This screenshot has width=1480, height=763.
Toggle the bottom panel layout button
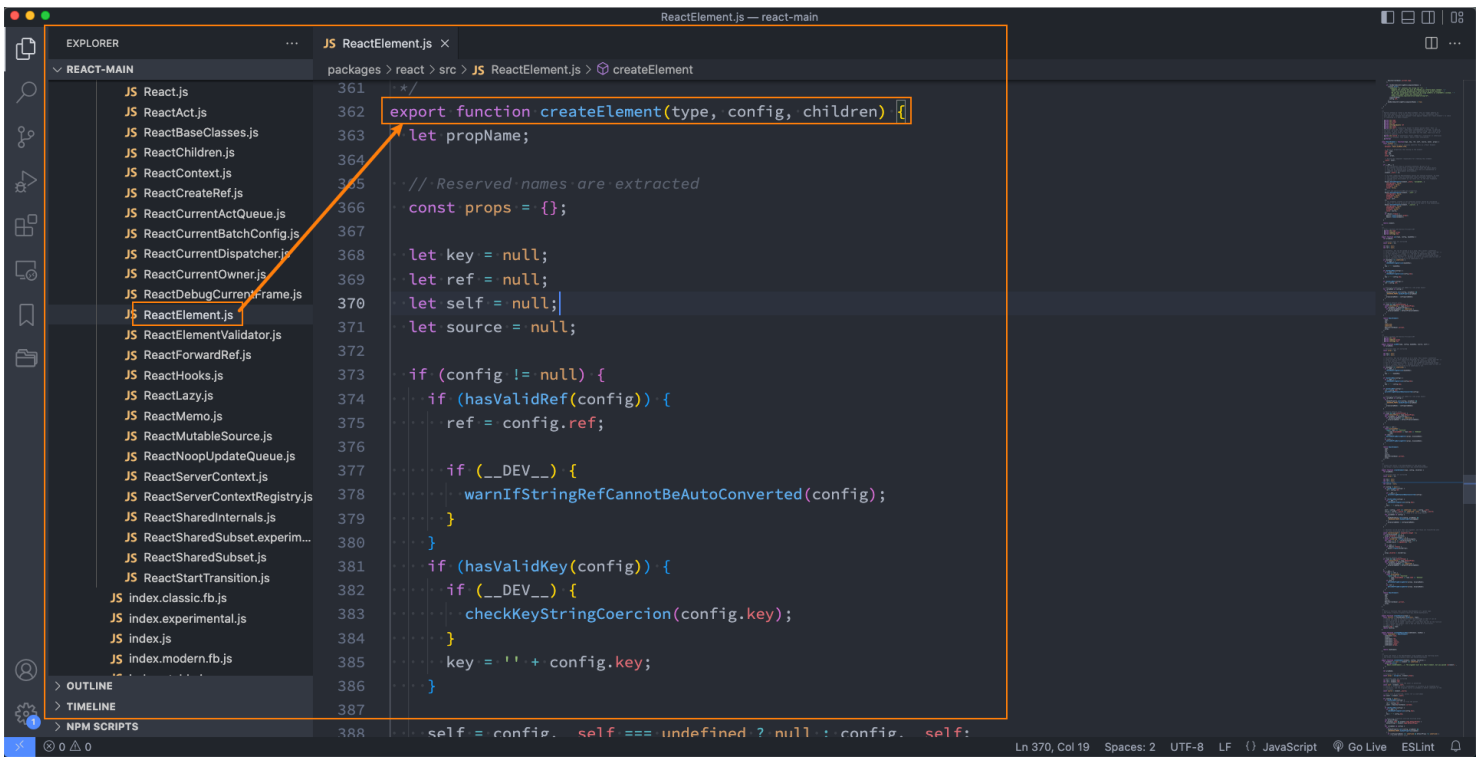pos(1408,17)
